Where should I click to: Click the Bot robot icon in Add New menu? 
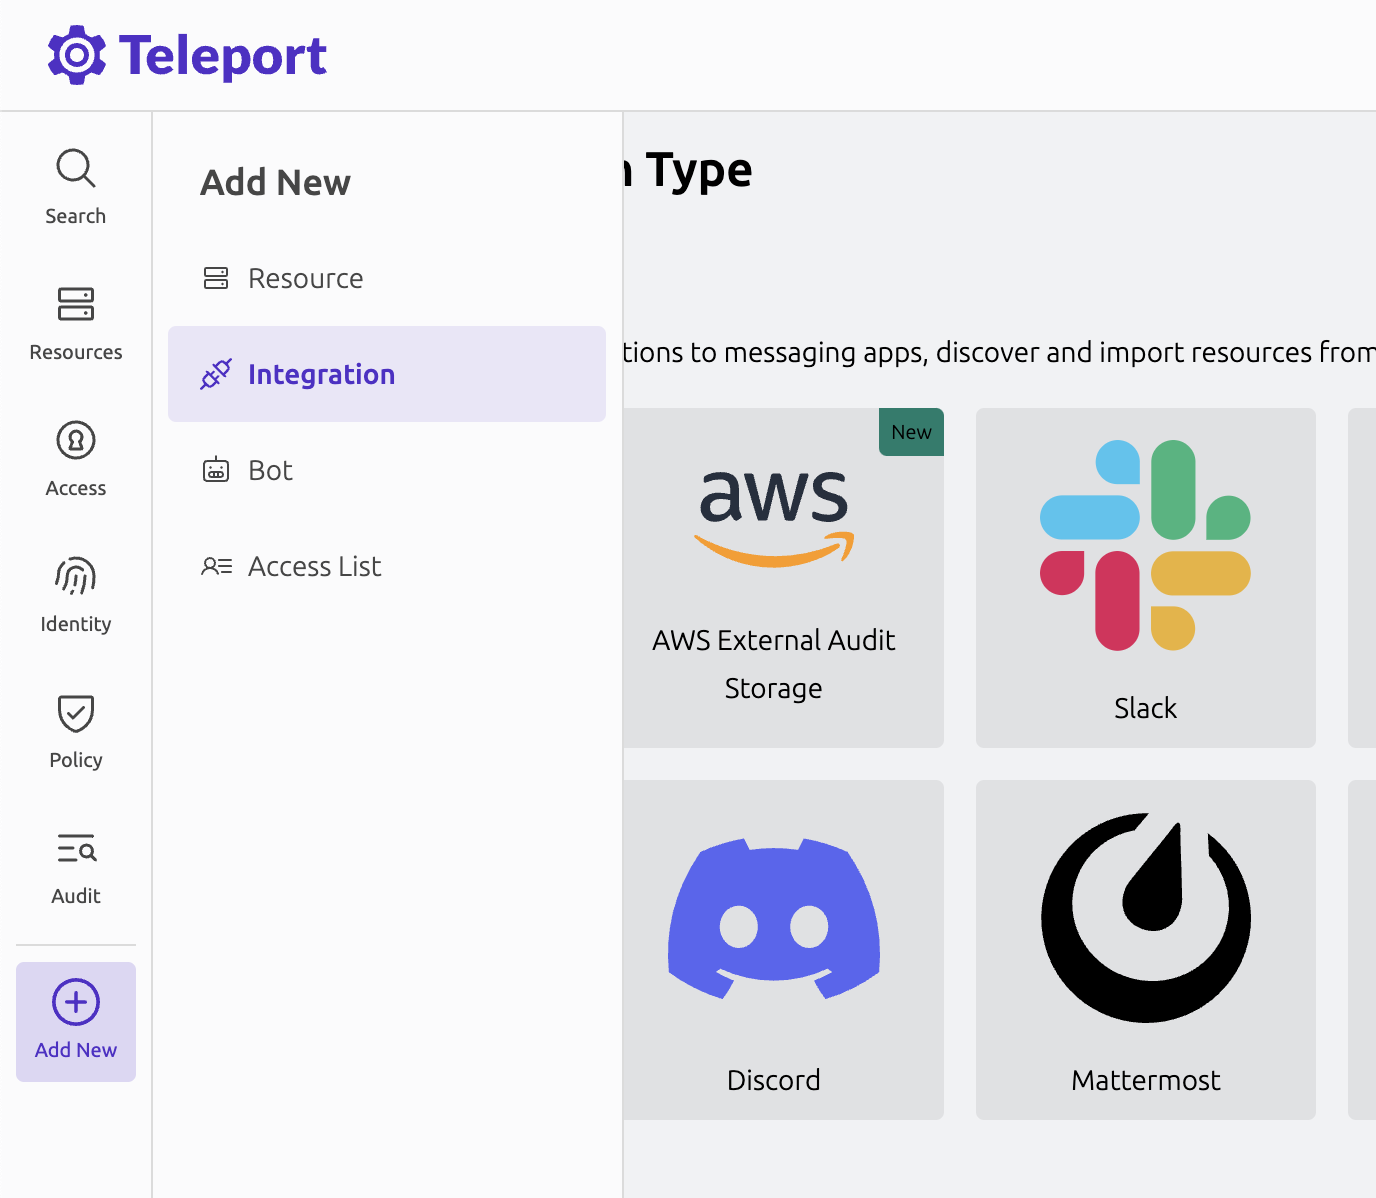[x=216, y=470]
